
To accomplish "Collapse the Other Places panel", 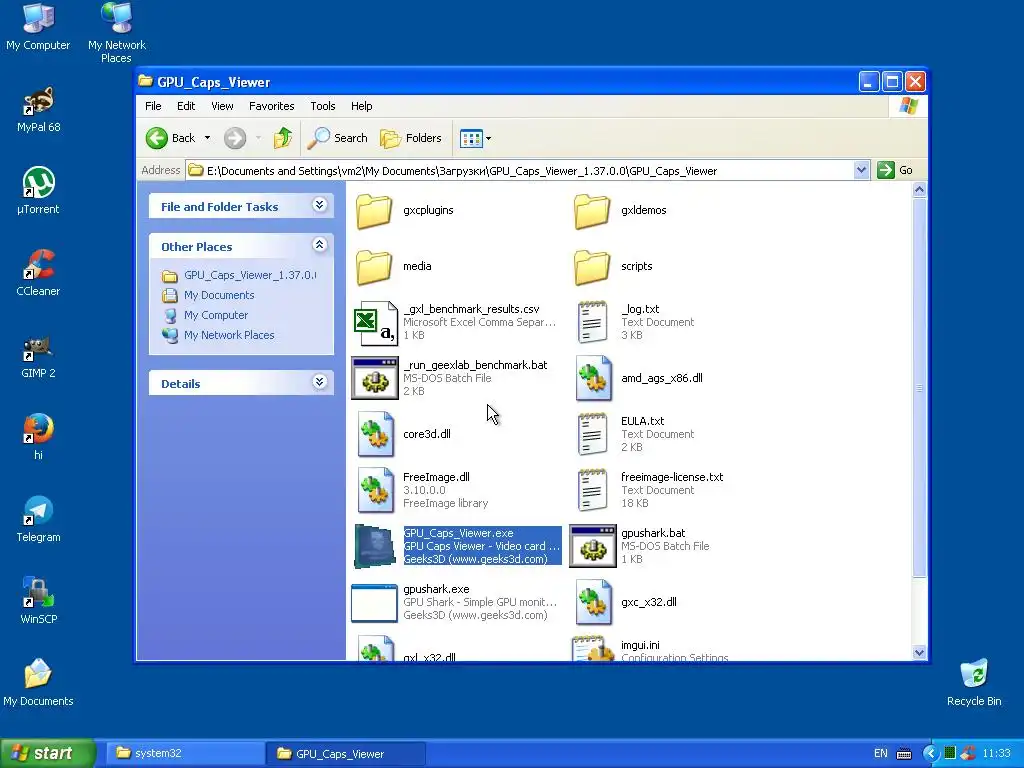I will point(319,246).
